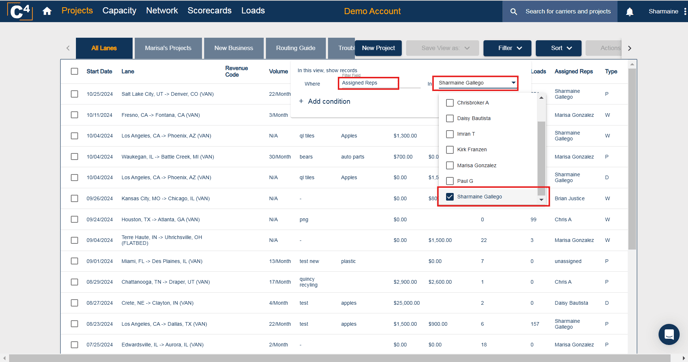Click the table vertical scrollbar
The width and height of the screenshot is (688, 362).
pos(632,159)
